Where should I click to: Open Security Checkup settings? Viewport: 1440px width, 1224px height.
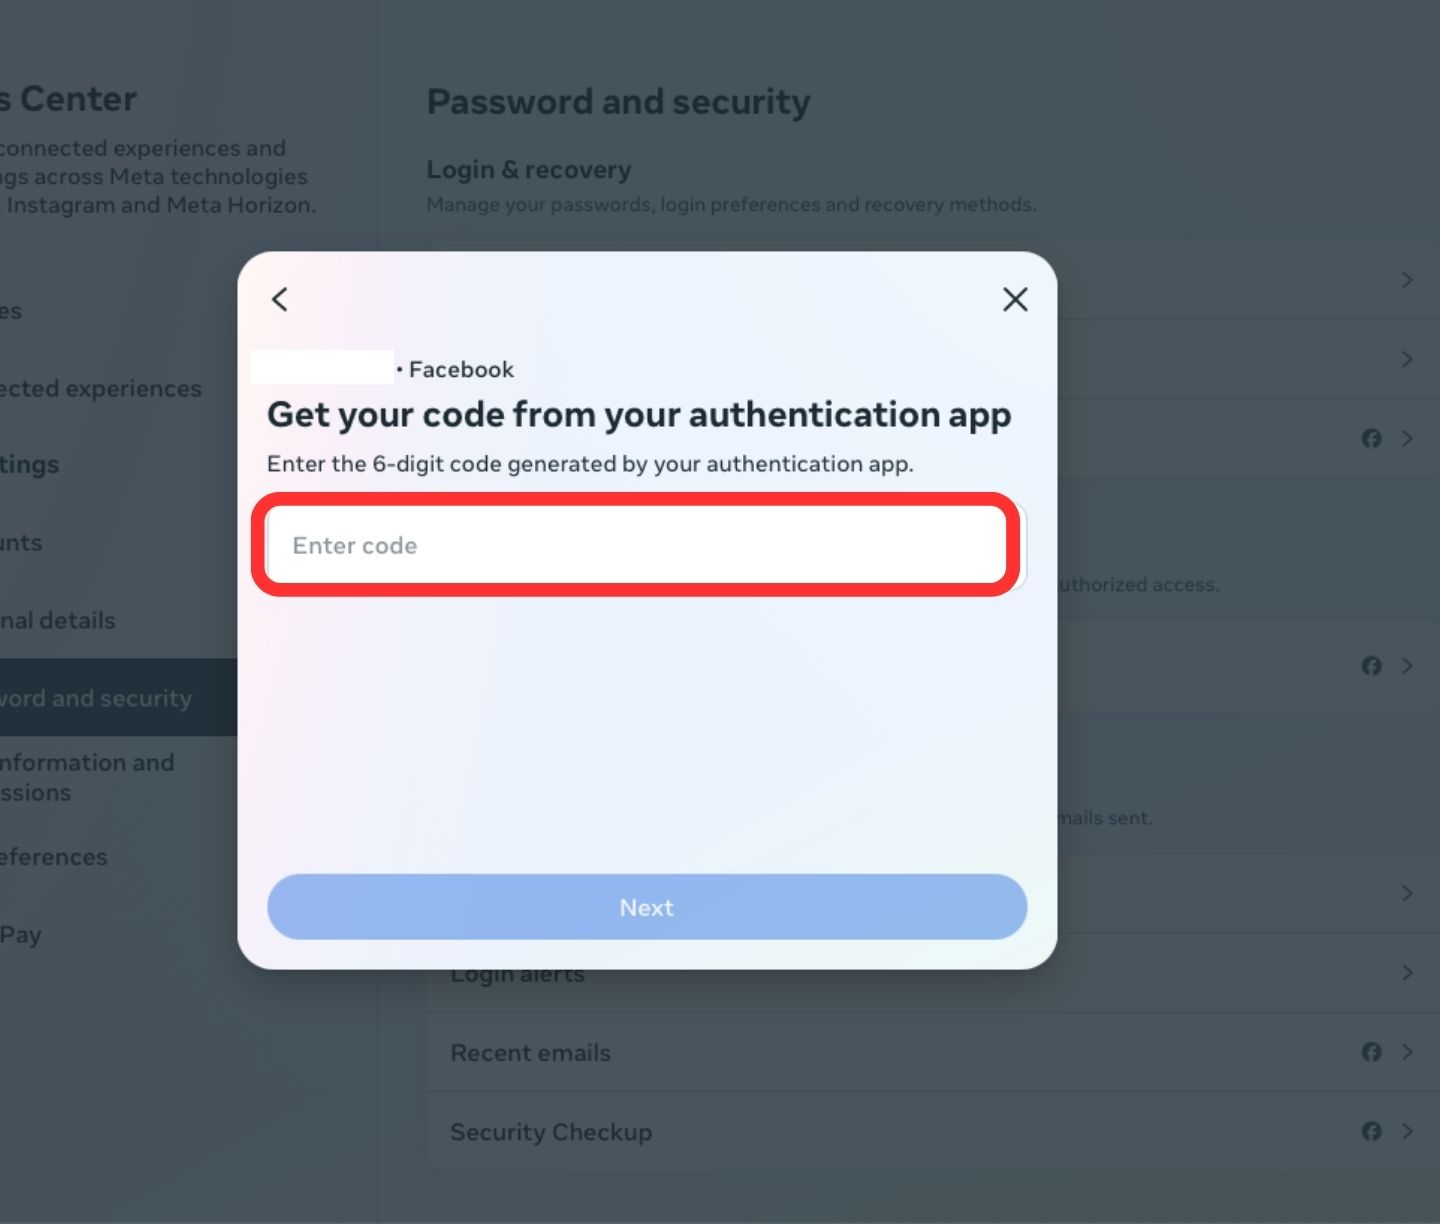(551, 1132)
